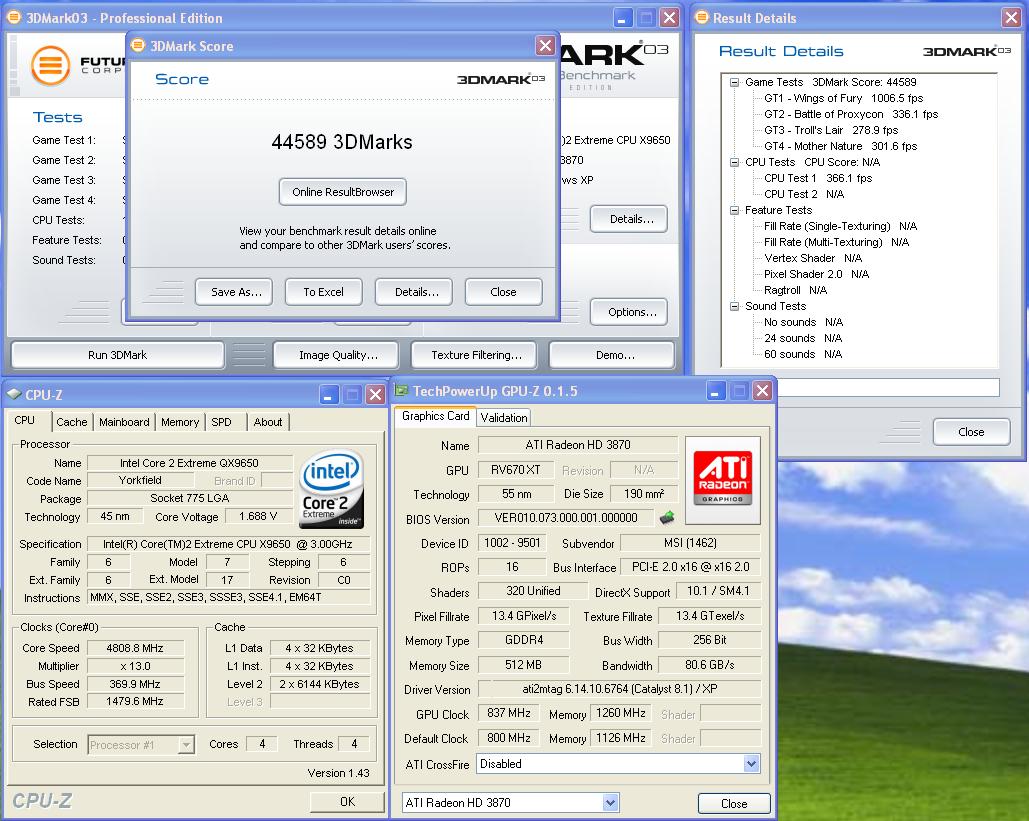
Task: Collapse the Sound Tests tree node
Action: pos(734,306)
